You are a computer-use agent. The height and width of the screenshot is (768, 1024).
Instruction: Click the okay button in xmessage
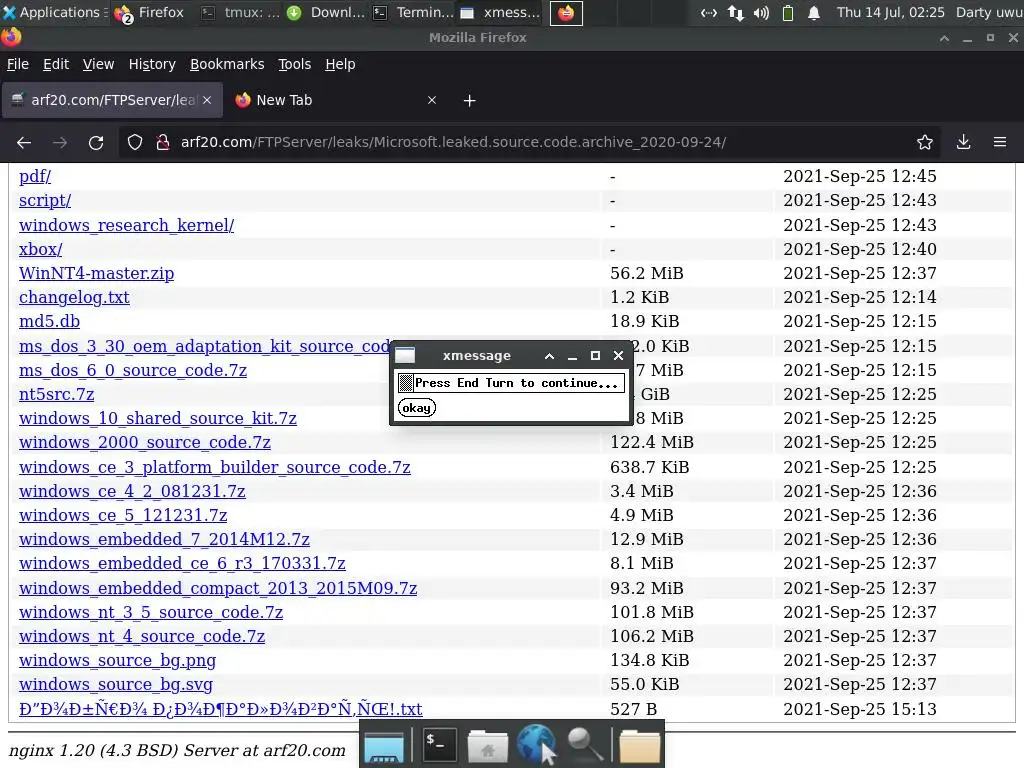[417, 408]
